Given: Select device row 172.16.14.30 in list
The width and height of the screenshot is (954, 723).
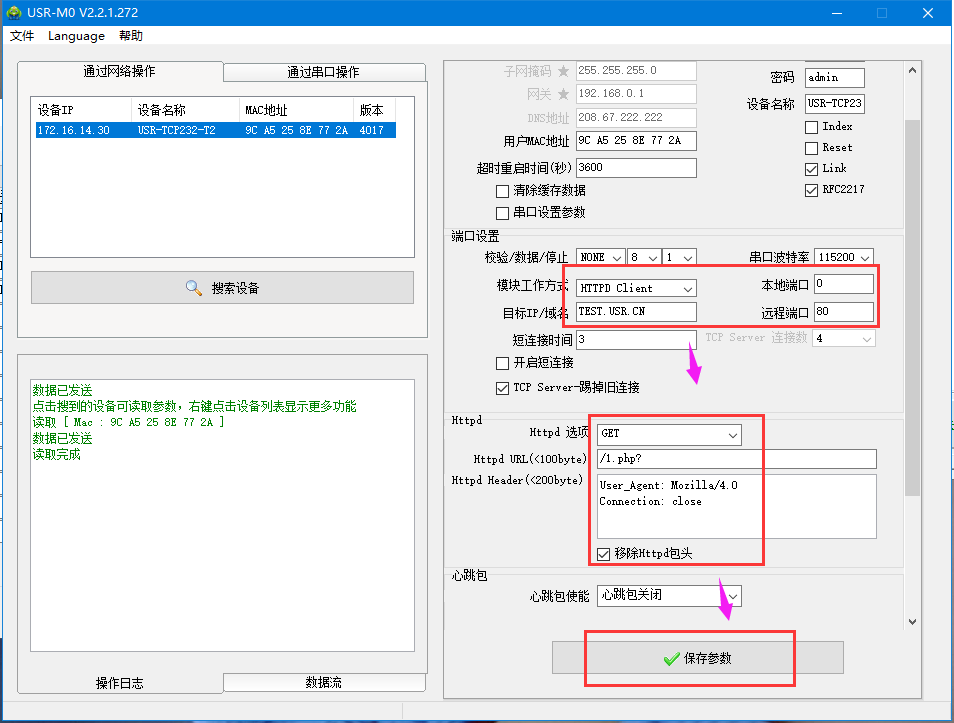Looking at the screenshot, I should click(215, 130).
